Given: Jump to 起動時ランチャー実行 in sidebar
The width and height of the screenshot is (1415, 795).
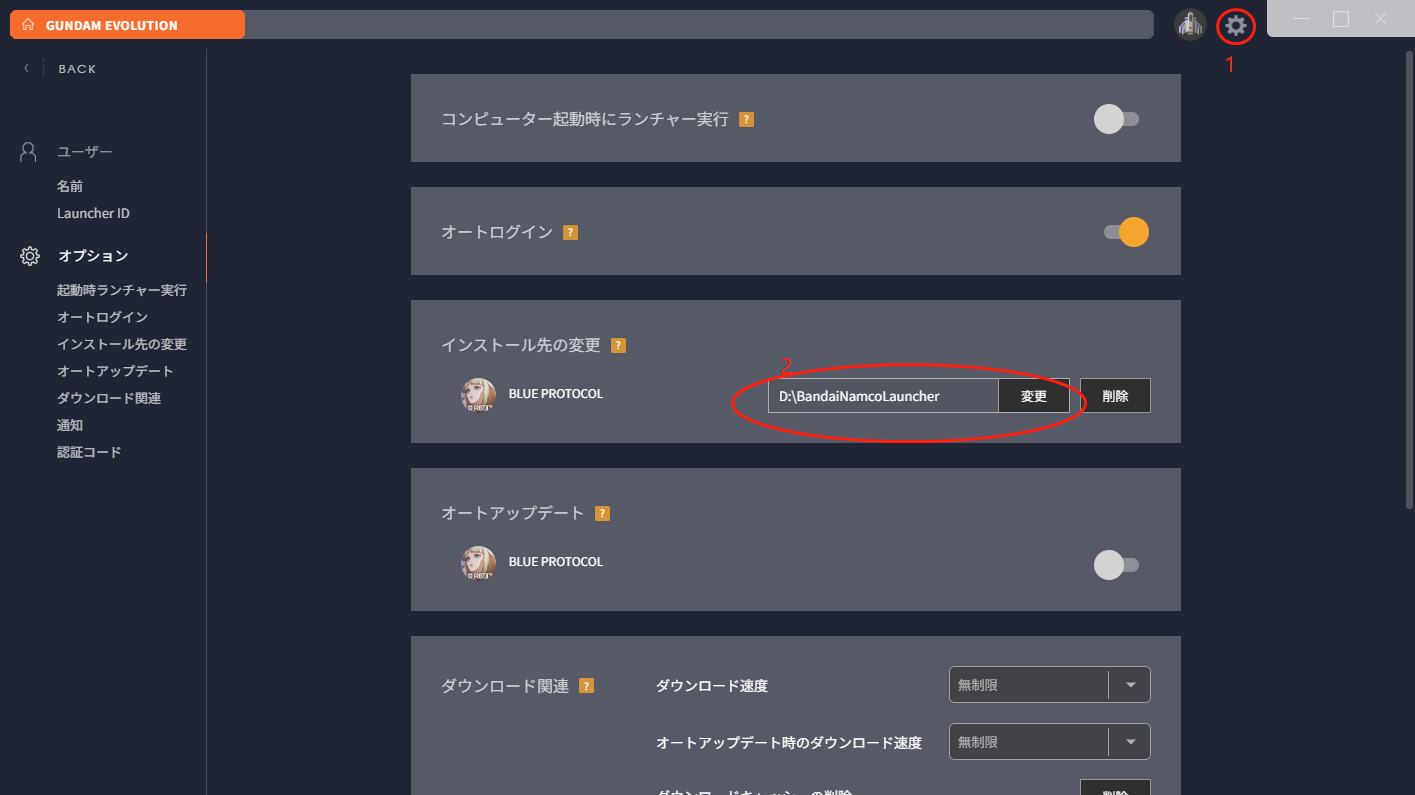Looking at the screenshot, I should pyautogui.click(x=122, y=291).
